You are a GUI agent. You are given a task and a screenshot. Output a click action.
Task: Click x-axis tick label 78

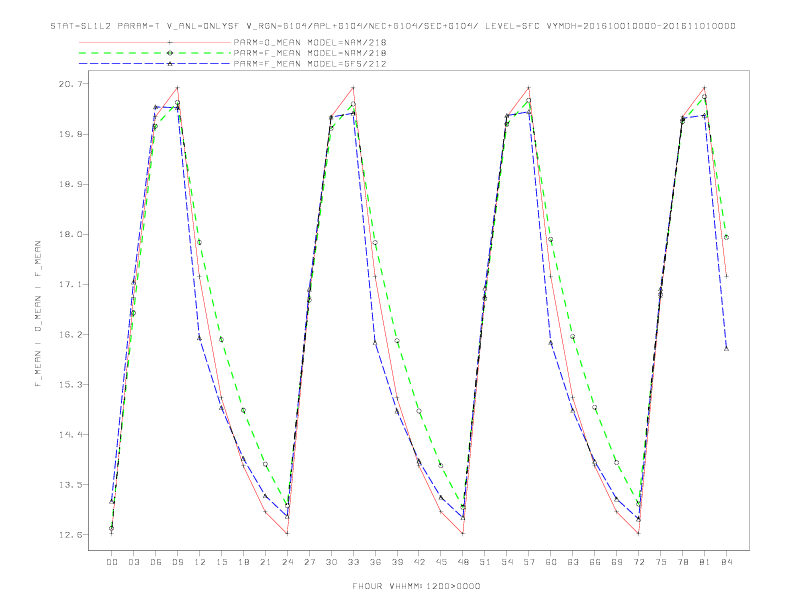point(683,562)
